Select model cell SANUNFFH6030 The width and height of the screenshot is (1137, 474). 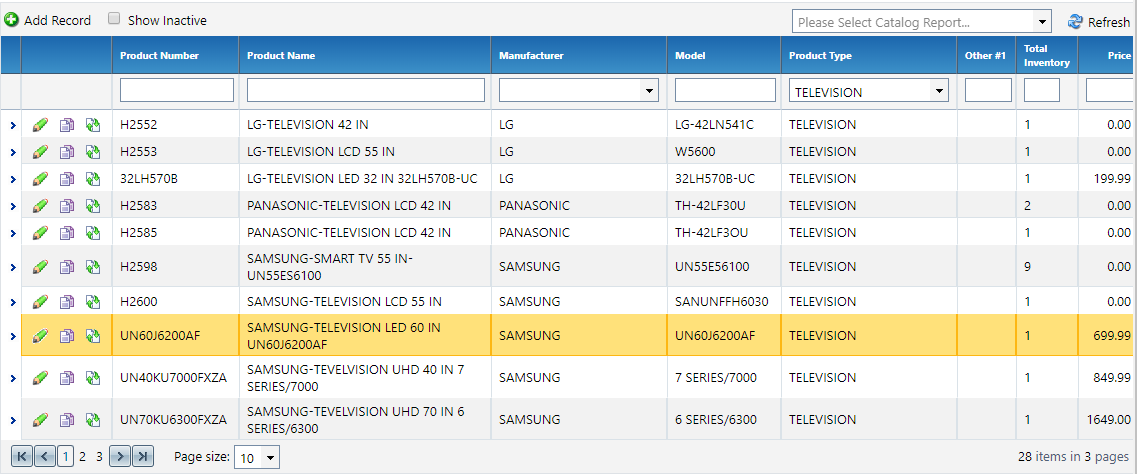coord(722,301)
